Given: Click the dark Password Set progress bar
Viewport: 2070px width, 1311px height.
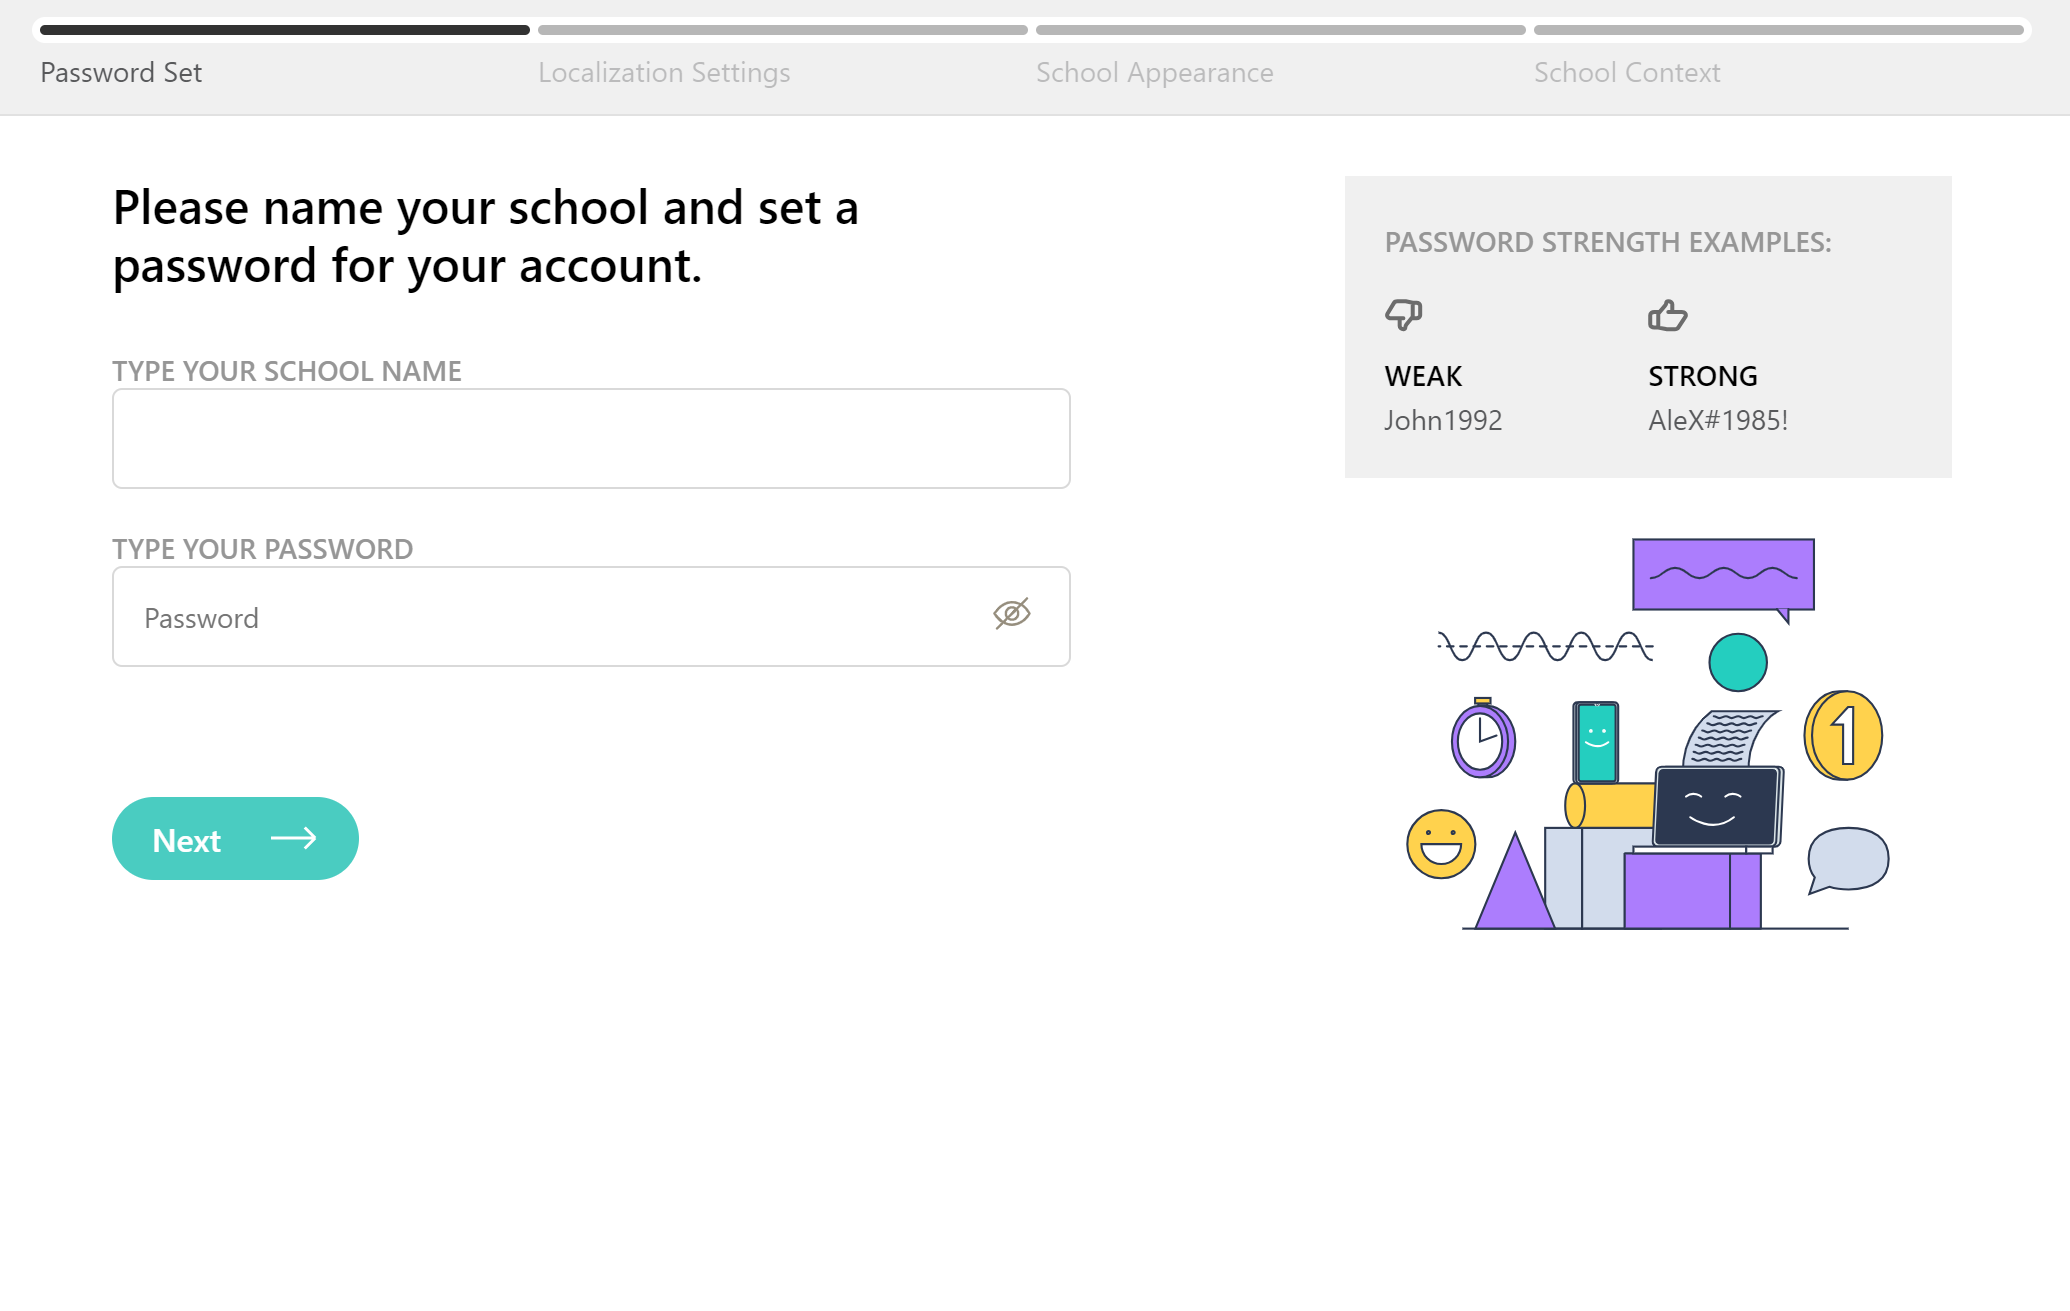Looking at the screenshot, I should click(285, 30).
